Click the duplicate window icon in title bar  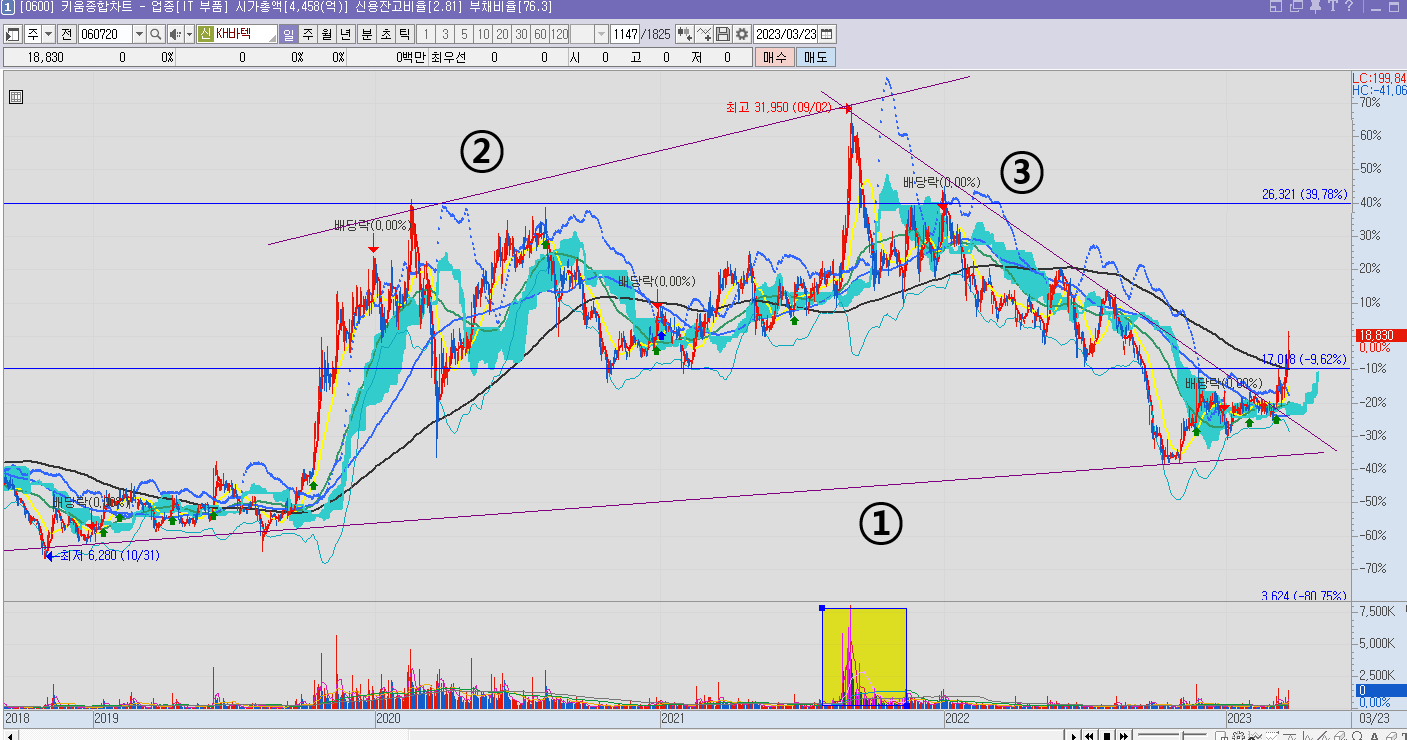tap(1296, 7)
